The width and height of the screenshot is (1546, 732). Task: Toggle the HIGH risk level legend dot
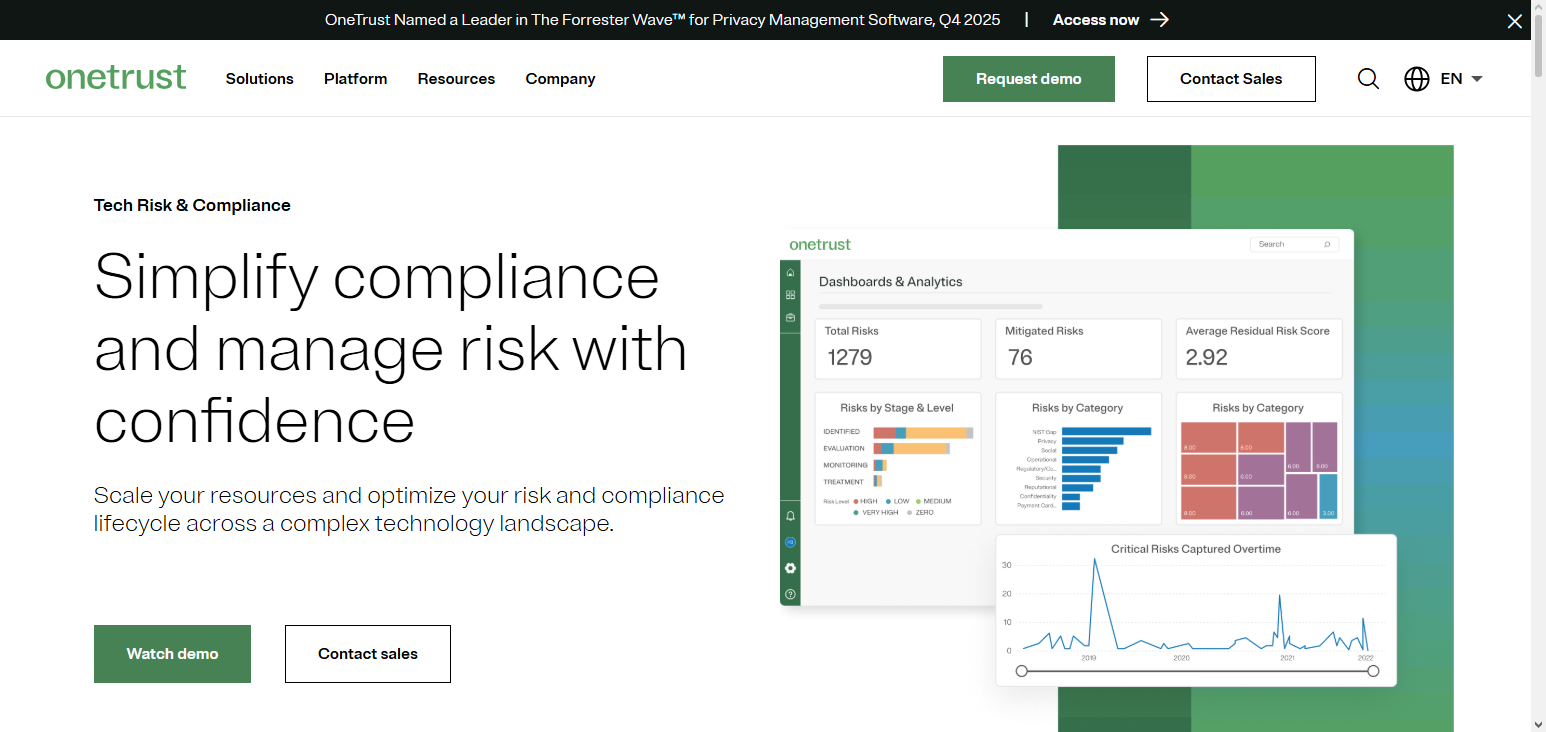point(856,502)
